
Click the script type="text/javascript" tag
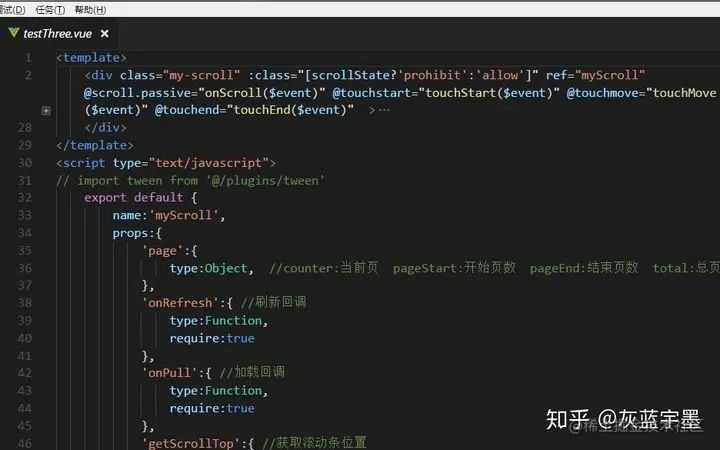tap(166, 163)
